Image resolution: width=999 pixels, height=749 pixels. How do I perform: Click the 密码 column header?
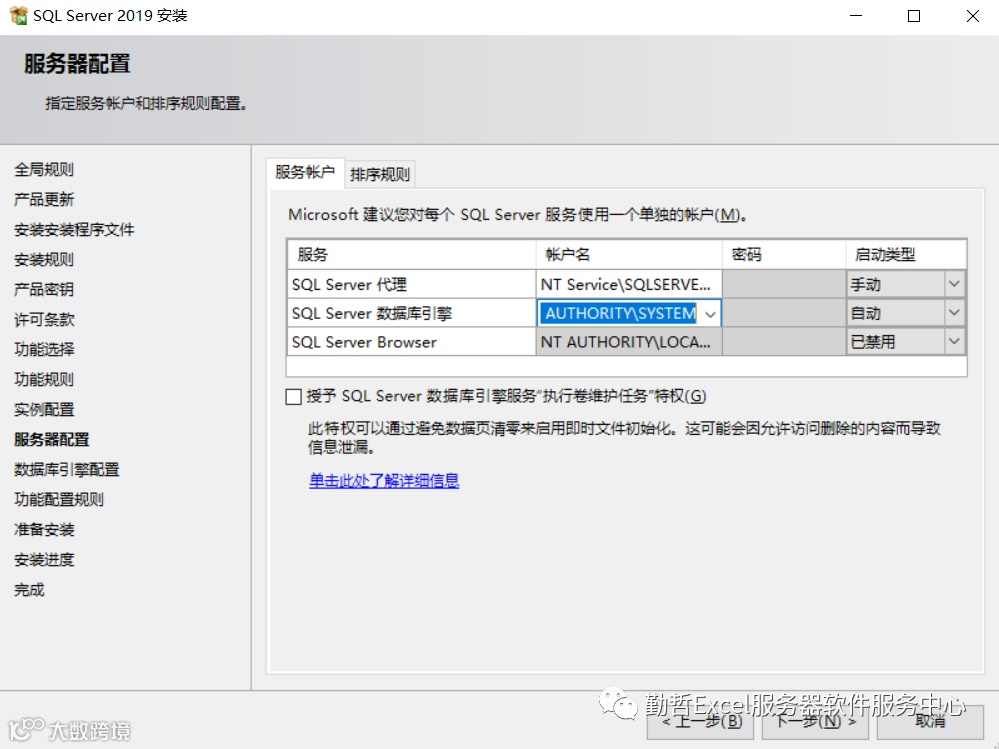(784, 255)
